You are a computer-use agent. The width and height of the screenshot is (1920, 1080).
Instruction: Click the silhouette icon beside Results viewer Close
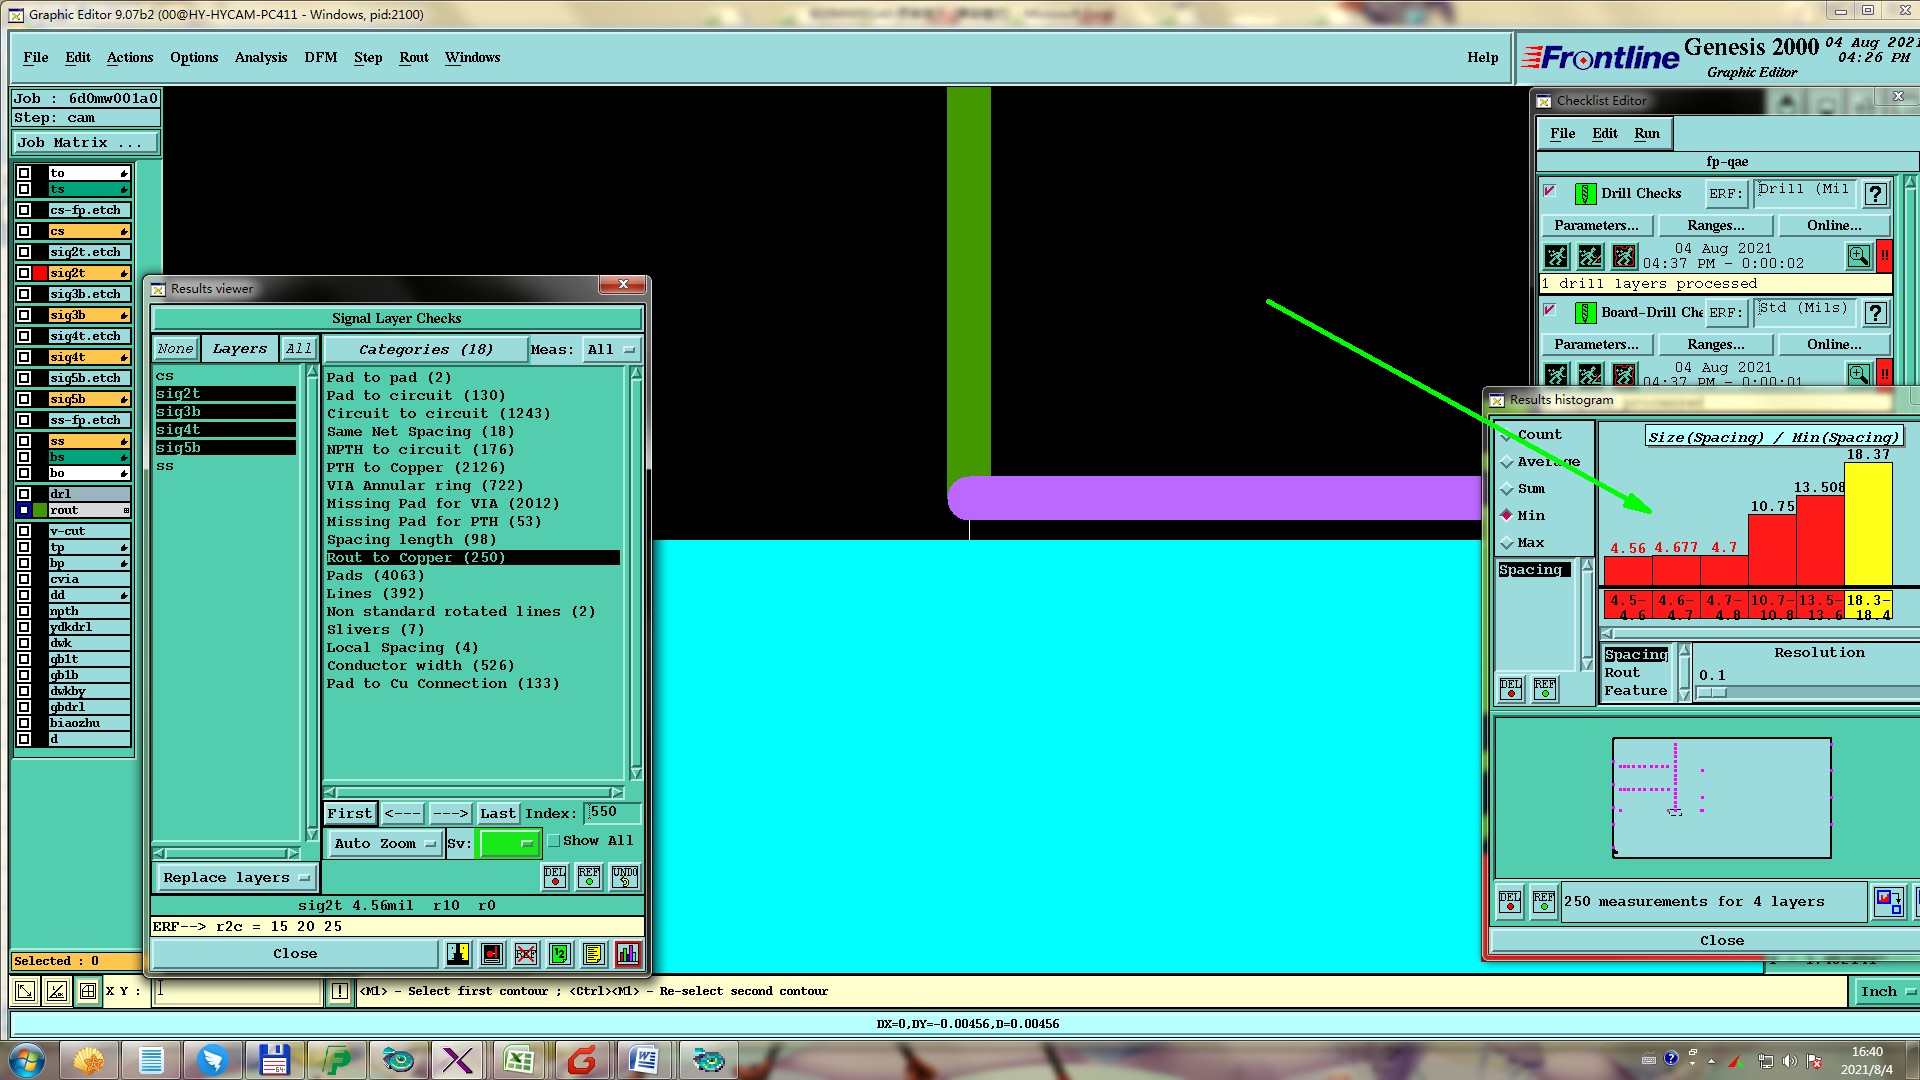(x=458, y=954)
